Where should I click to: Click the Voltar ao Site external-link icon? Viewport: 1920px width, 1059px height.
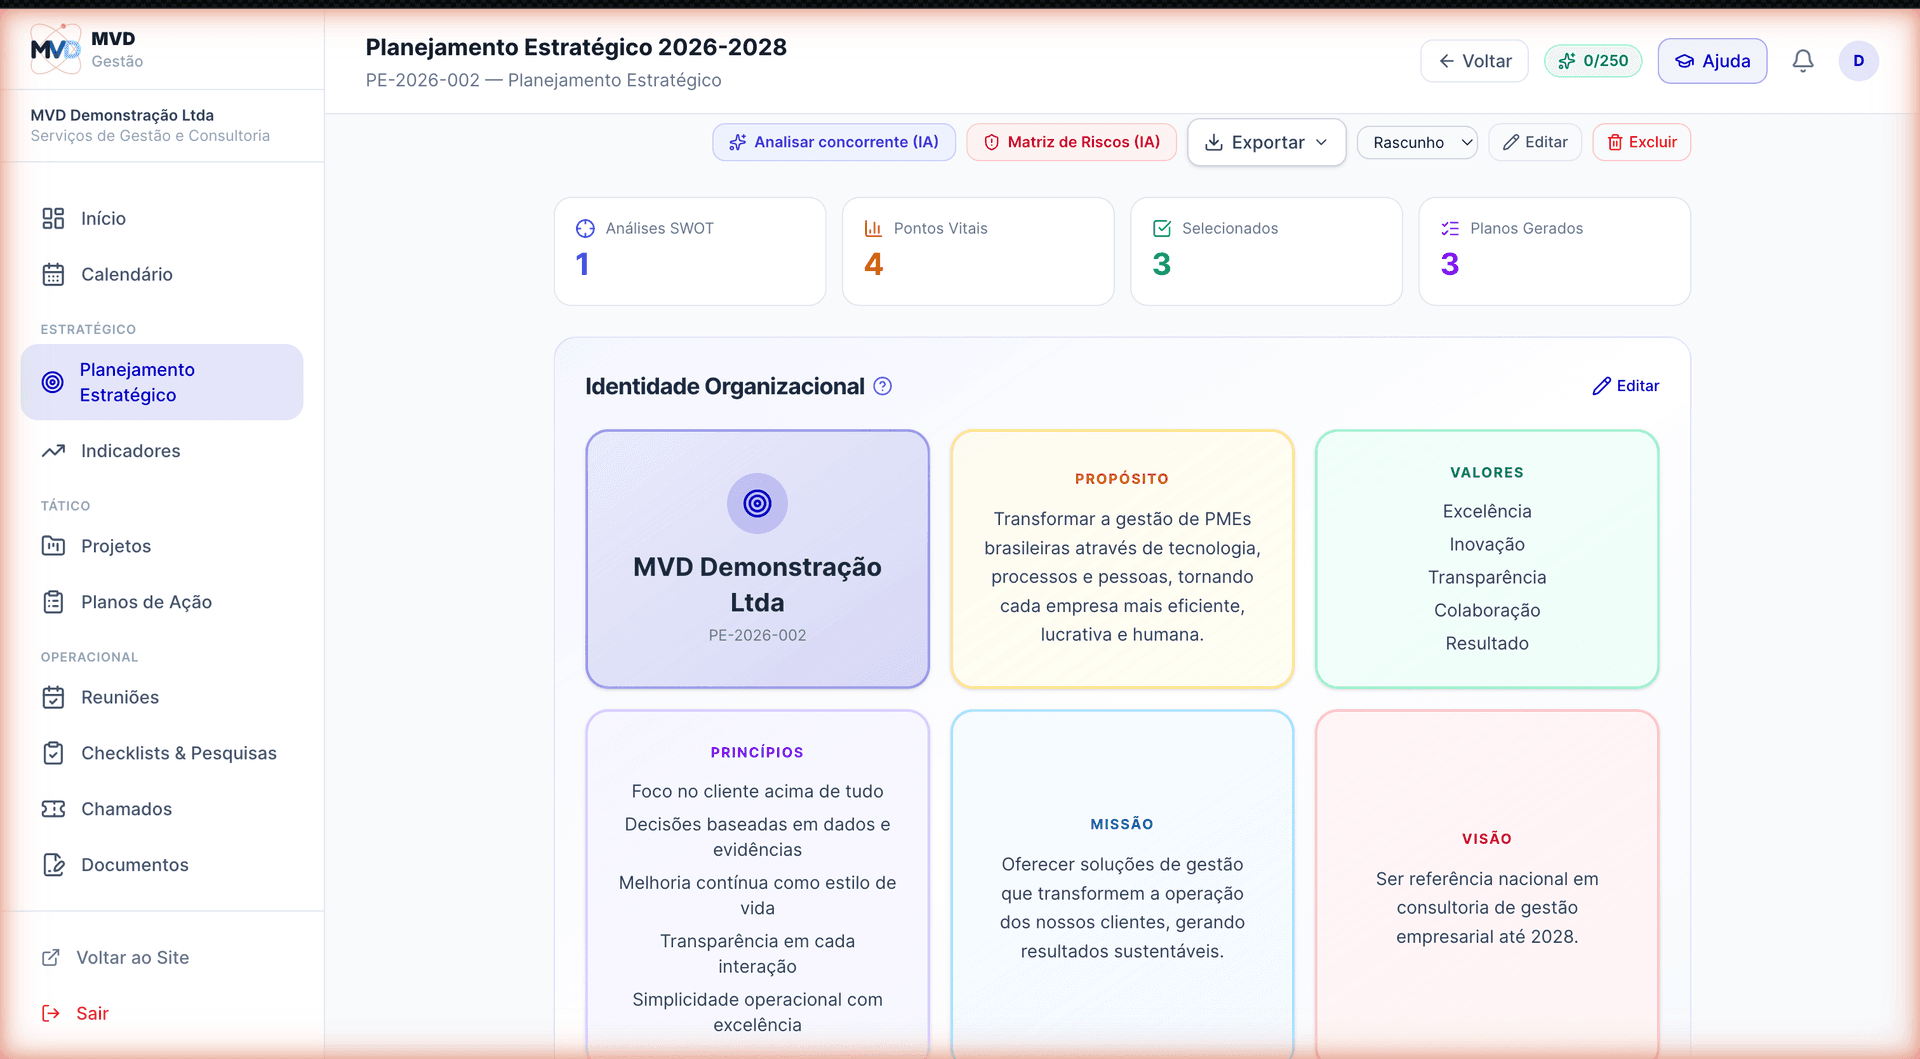[51, 957]
